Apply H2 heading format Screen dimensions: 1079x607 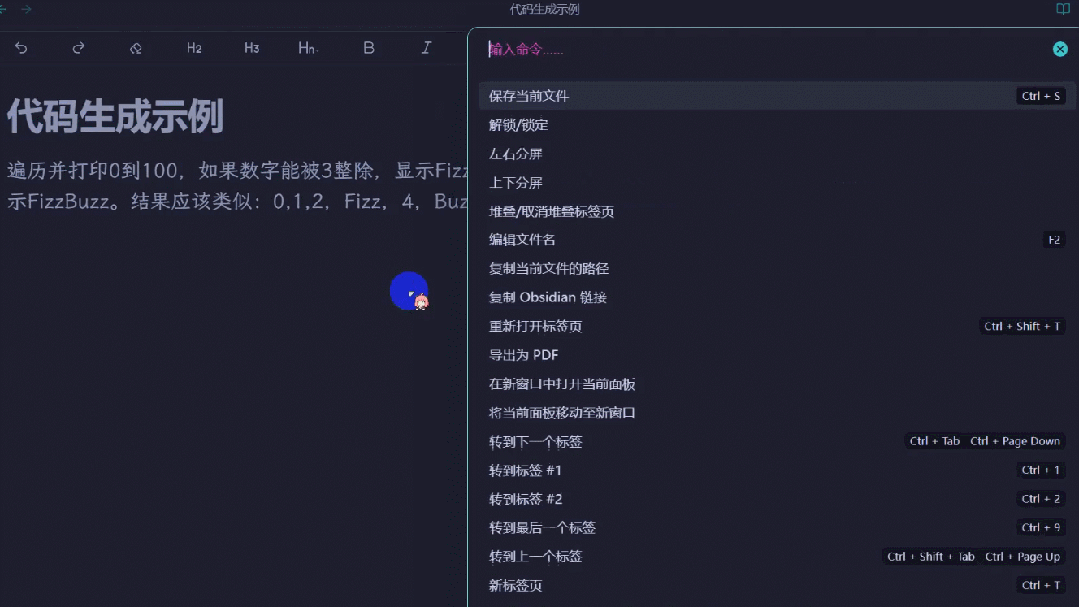pyautogui.click(x=194, y=48)
